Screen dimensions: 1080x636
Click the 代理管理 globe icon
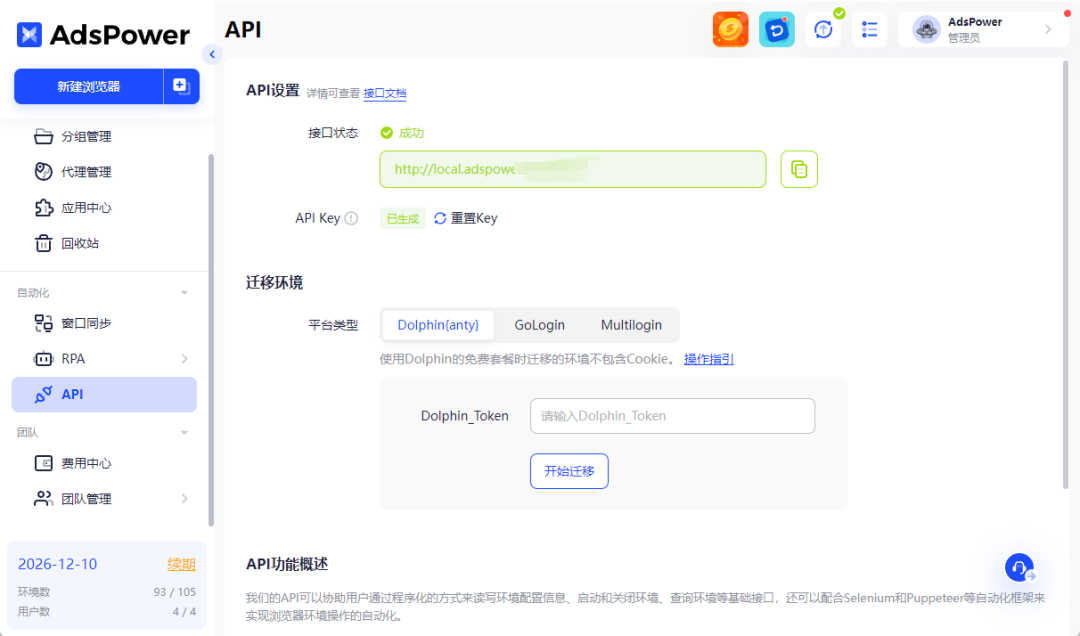pos(43,172)
